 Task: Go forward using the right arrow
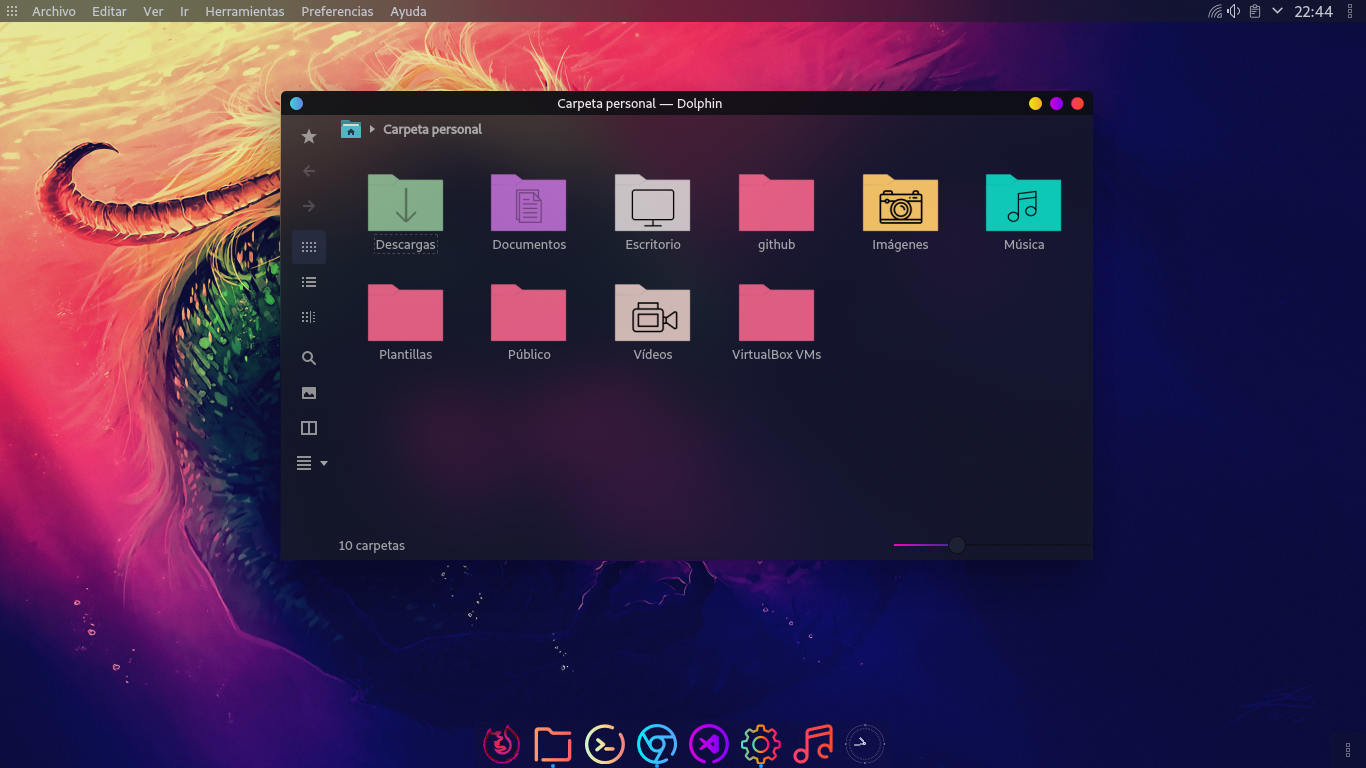pos(309,206)
